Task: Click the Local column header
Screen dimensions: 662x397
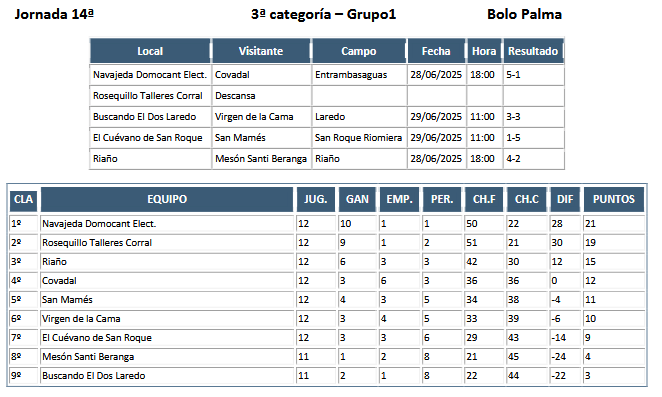Action: (x=150, y=51)
